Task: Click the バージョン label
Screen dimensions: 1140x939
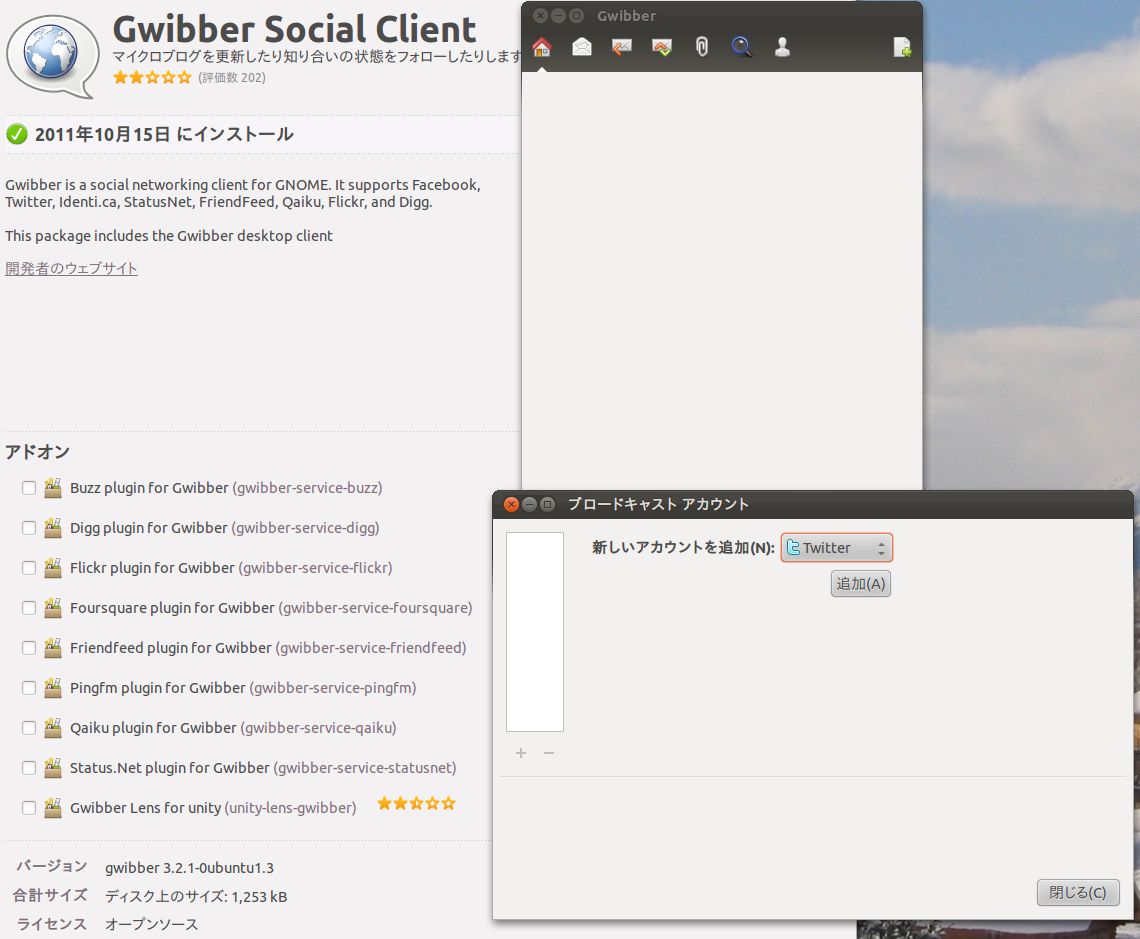Action: pyautogui.click(x=52, y=866)
